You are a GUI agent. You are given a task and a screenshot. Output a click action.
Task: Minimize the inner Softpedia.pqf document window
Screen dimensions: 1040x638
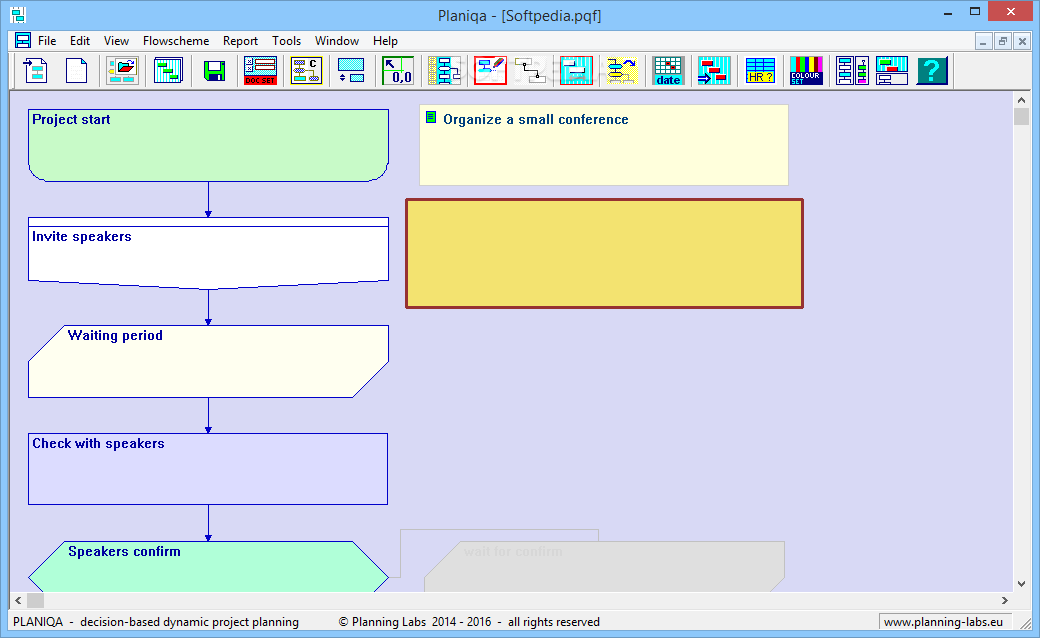(x=983, y=41)
